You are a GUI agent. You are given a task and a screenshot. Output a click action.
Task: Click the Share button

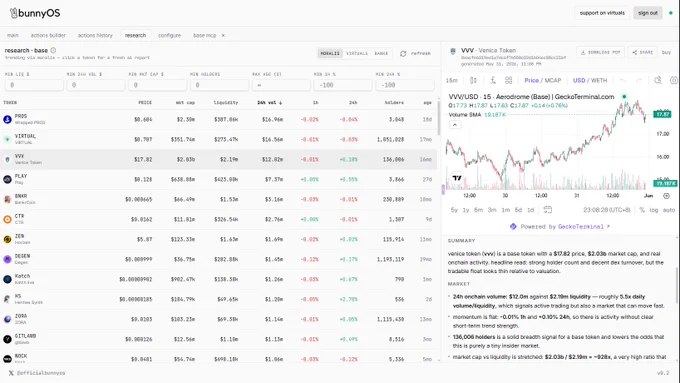pyautogui.click(x=642, y=52)
